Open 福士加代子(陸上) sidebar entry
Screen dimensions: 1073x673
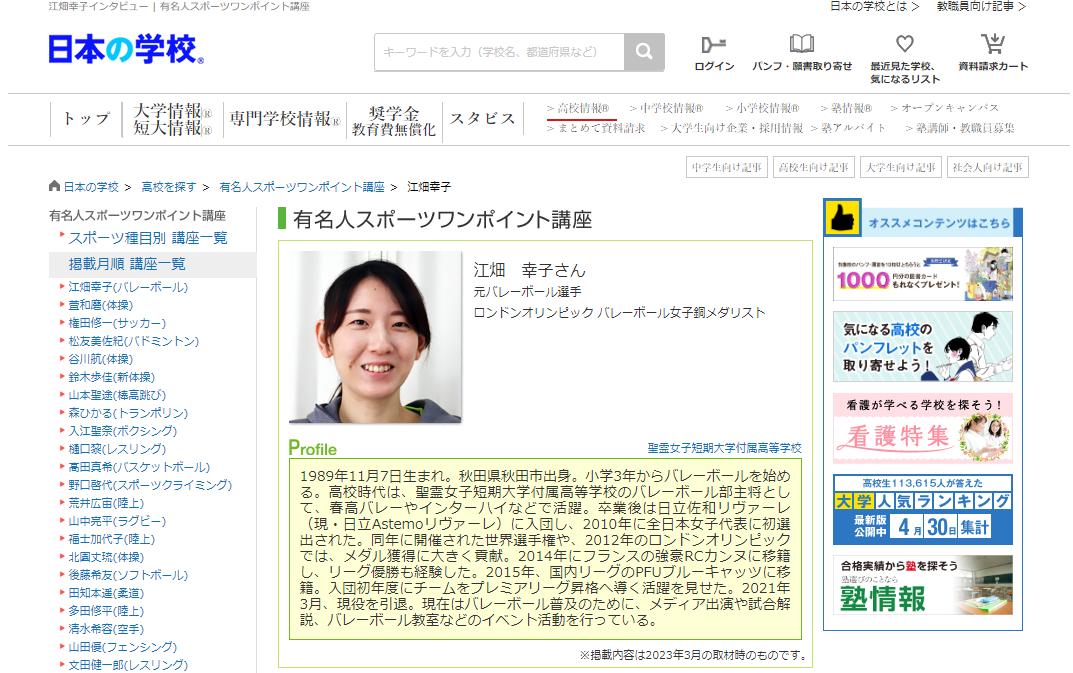pos(112,539)
